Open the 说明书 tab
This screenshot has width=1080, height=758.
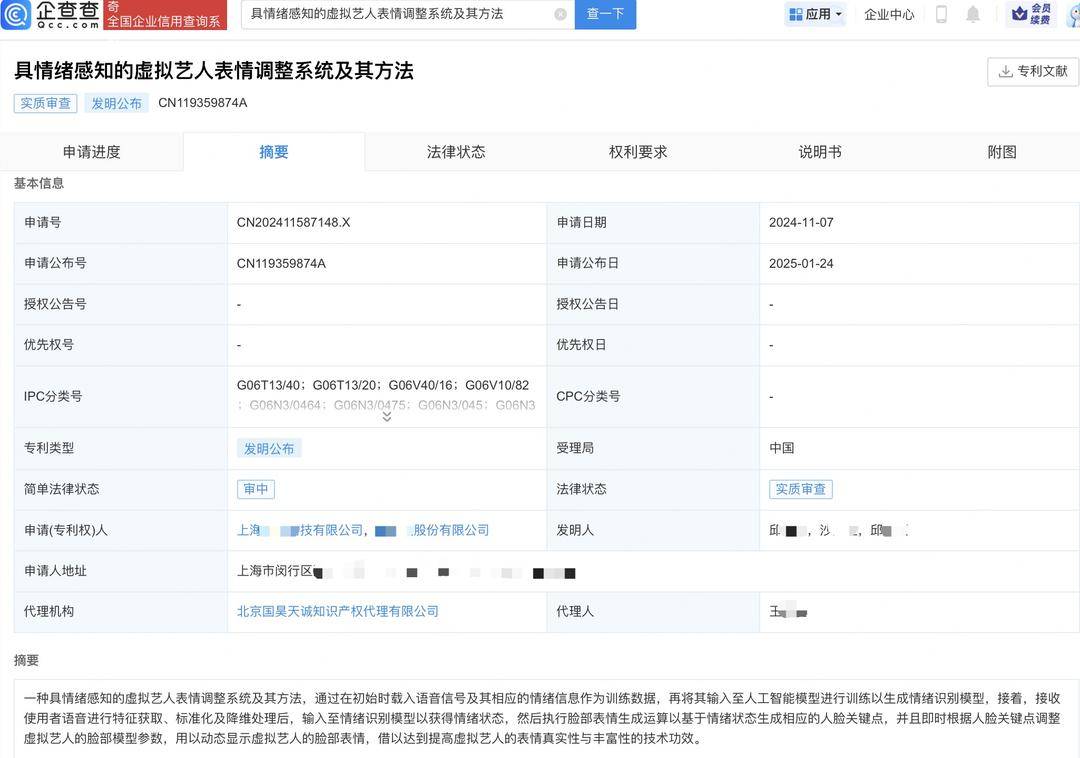(819, 152)
